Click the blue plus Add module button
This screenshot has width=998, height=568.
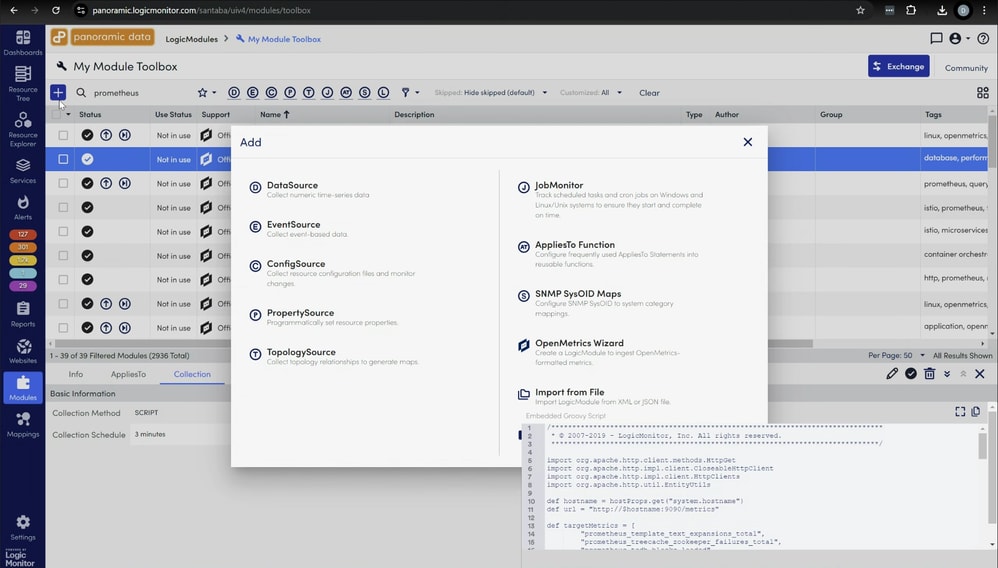coord(58,92)
